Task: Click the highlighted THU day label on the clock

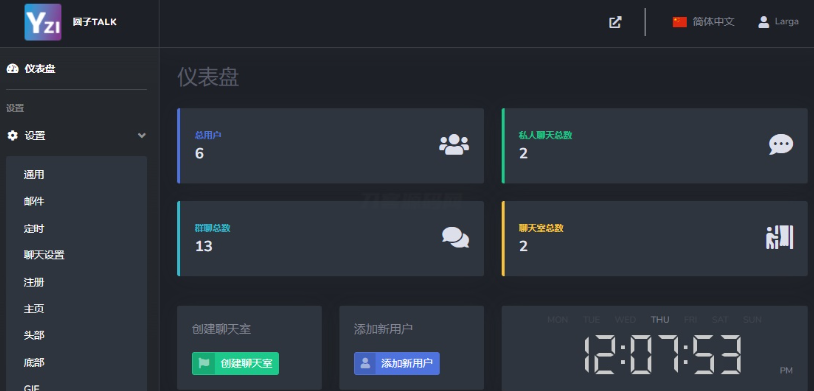Action: click(x=660, y=319)
